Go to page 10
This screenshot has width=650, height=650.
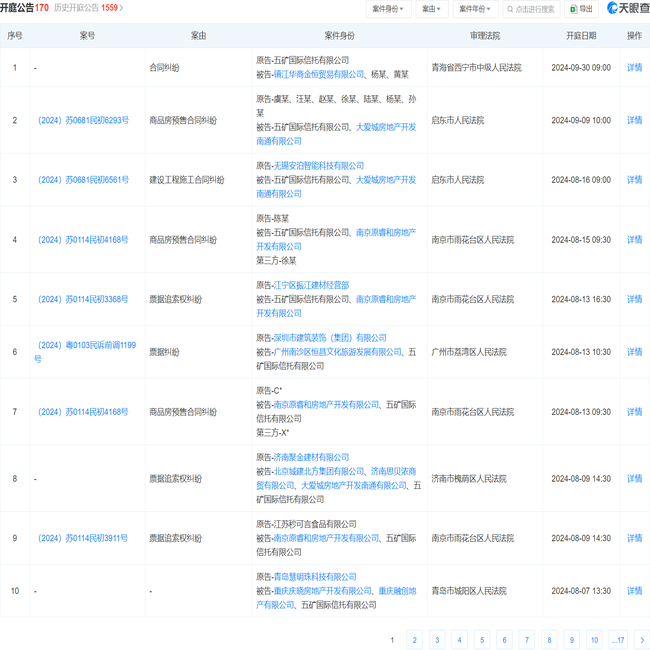tap(594, 640)
